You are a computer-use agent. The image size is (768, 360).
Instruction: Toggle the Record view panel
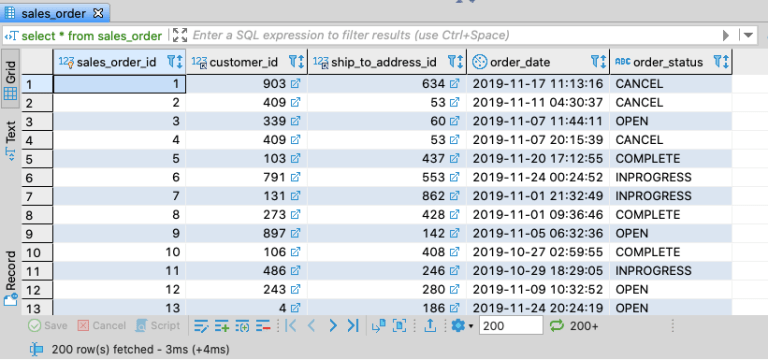tap(11, 278)
